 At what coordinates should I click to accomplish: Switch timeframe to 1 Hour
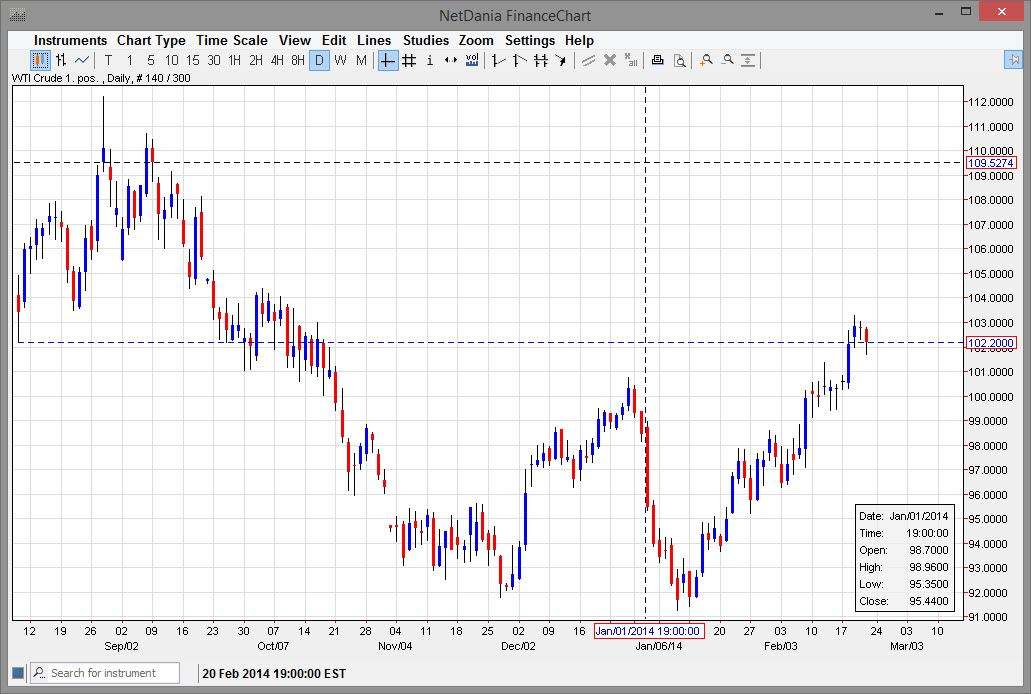233,60
